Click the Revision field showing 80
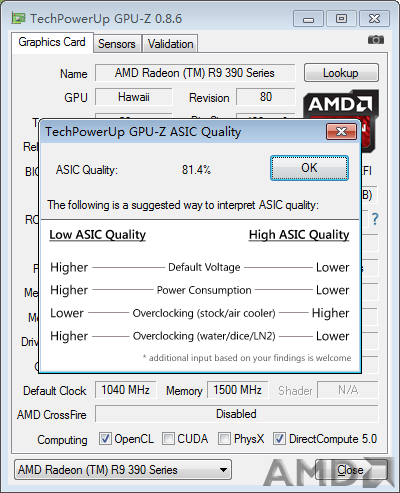The height and width of the screenshot is (493, 400). (x=266, y=97)
